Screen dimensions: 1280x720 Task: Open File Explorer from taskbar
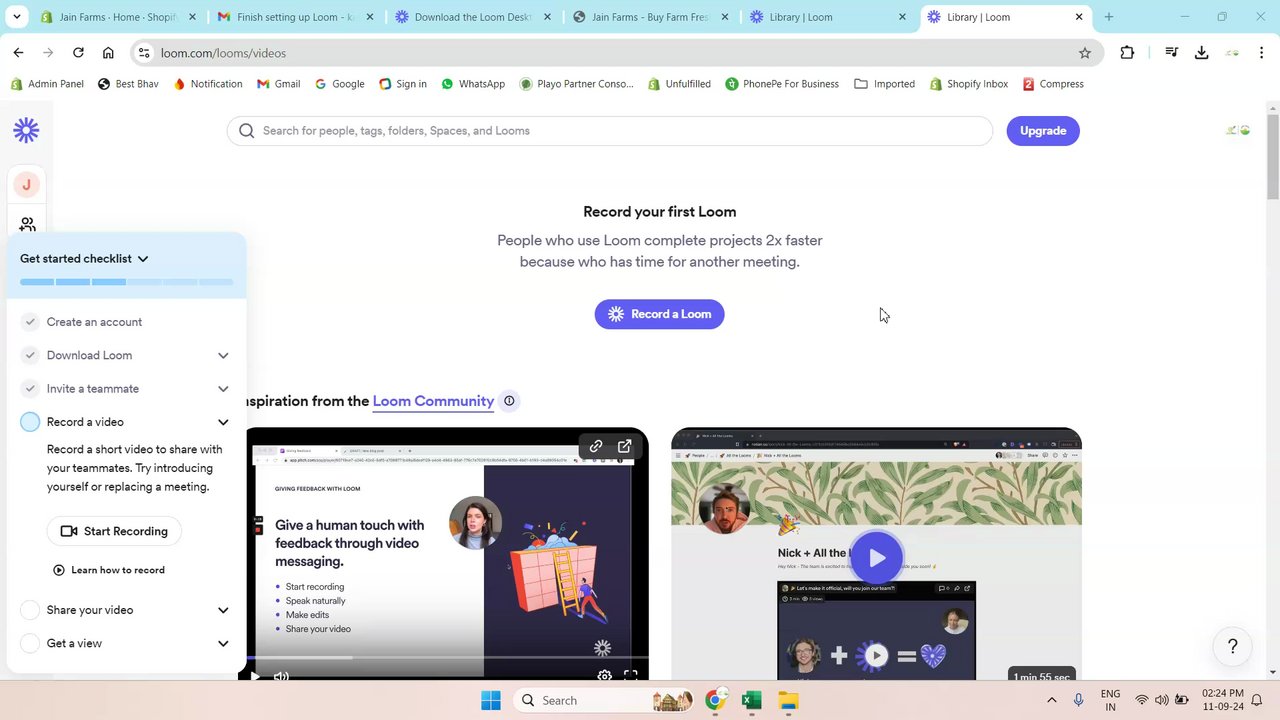pos(789,700)
